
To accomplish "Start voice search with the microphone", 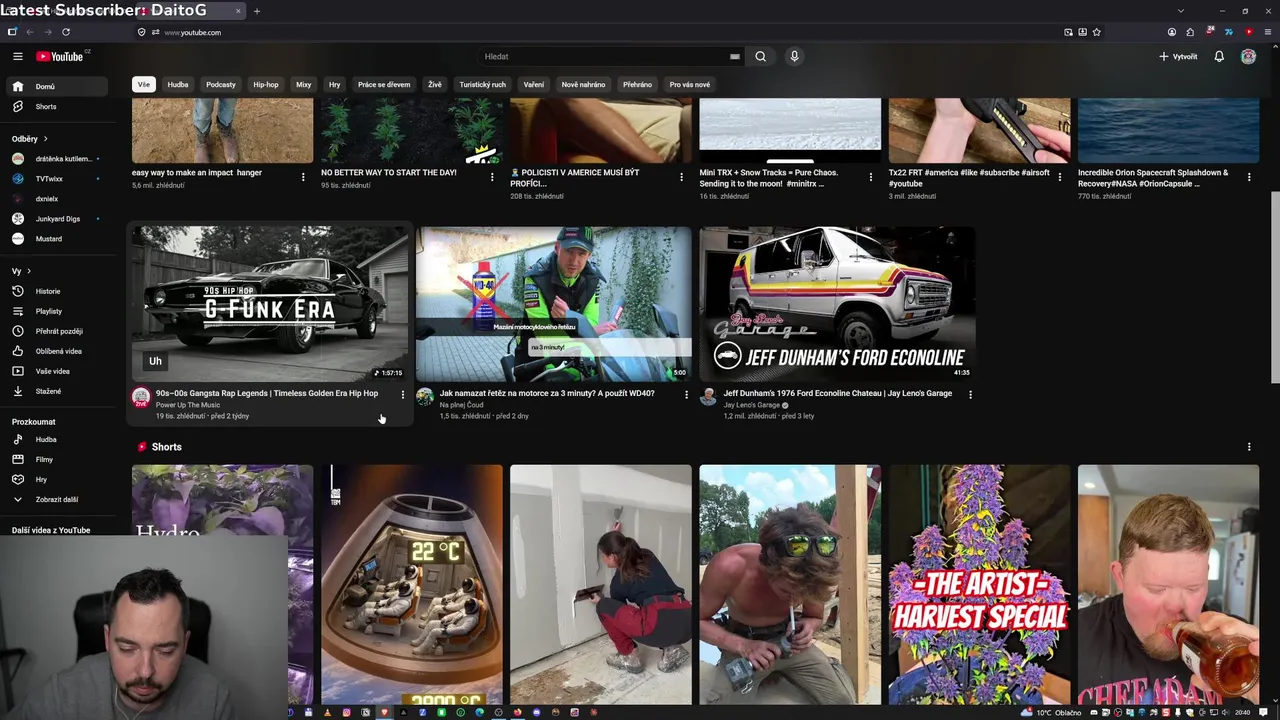I will tap(794, 57).
